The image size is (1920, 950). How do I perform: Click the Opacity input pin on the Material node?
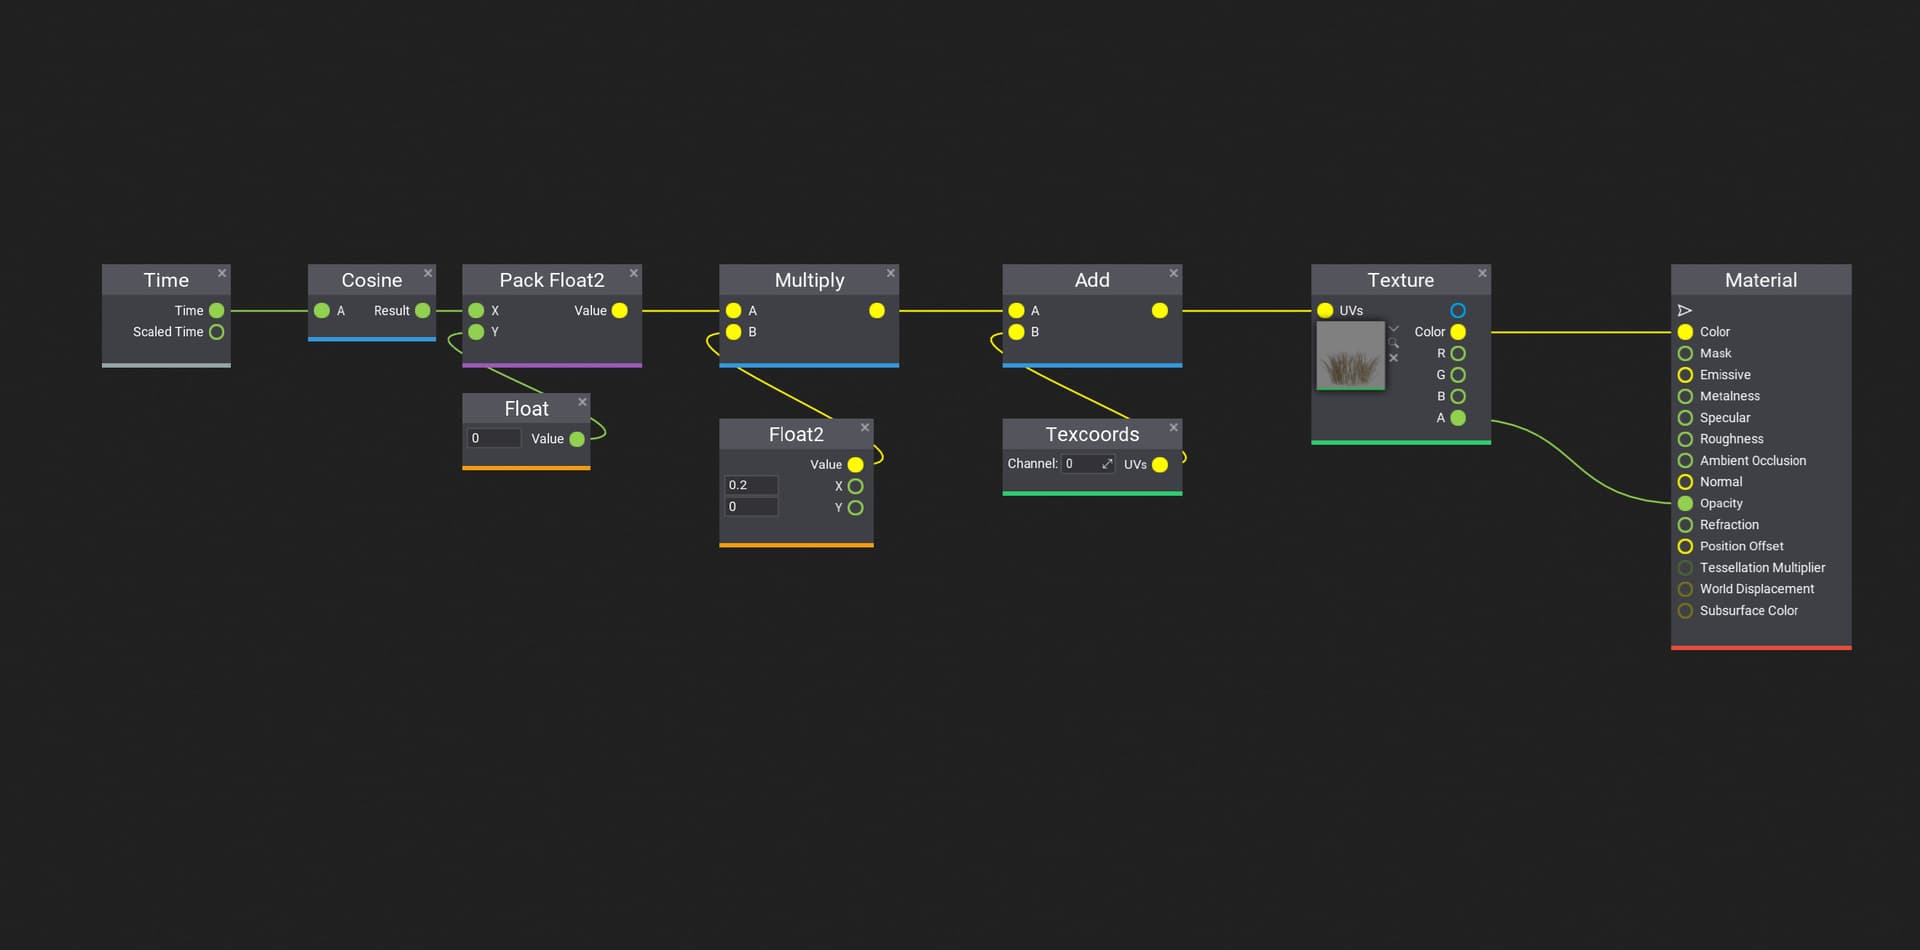[1685, 504]
